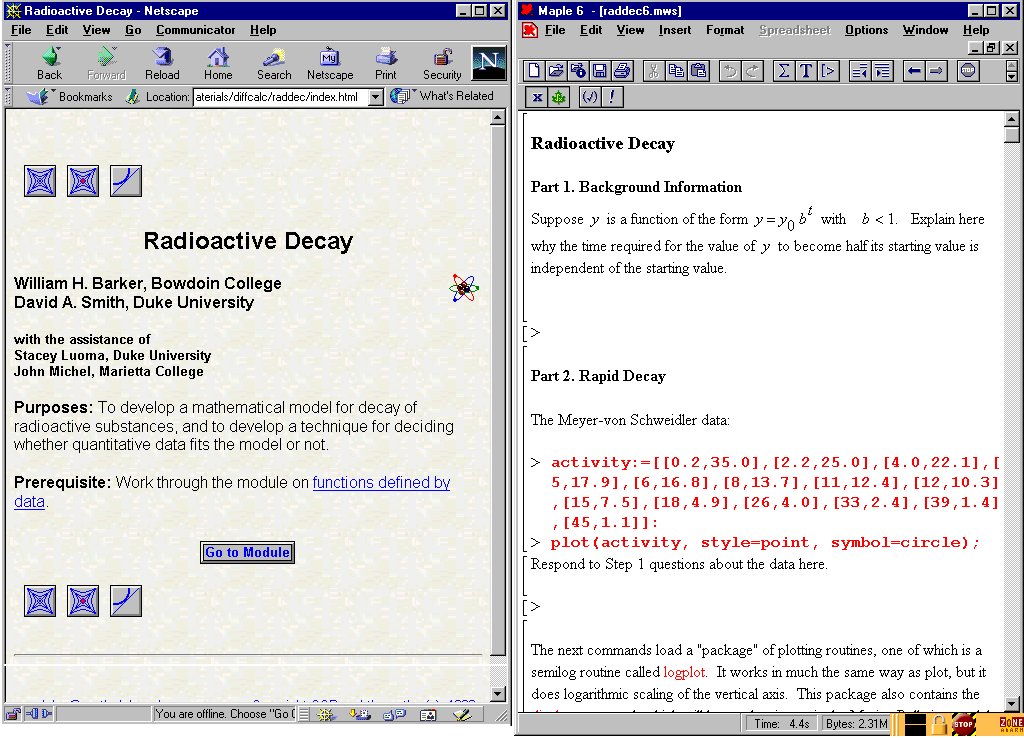Go back with Maple's left arrow
Image resolution: width=1024 pixels, height=738 pixels.
(x=914, y=71)
